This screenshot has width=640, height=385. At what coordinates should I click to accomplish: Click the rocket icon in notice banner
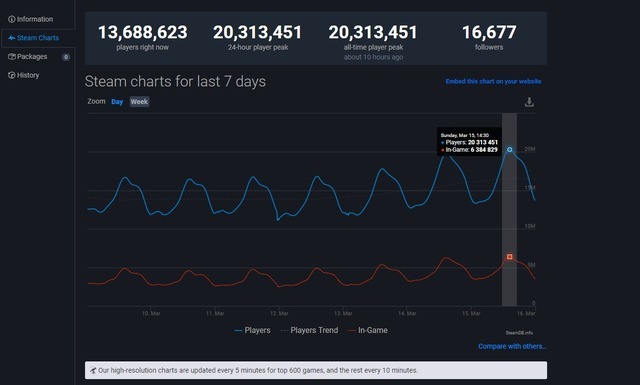point(93,371)
